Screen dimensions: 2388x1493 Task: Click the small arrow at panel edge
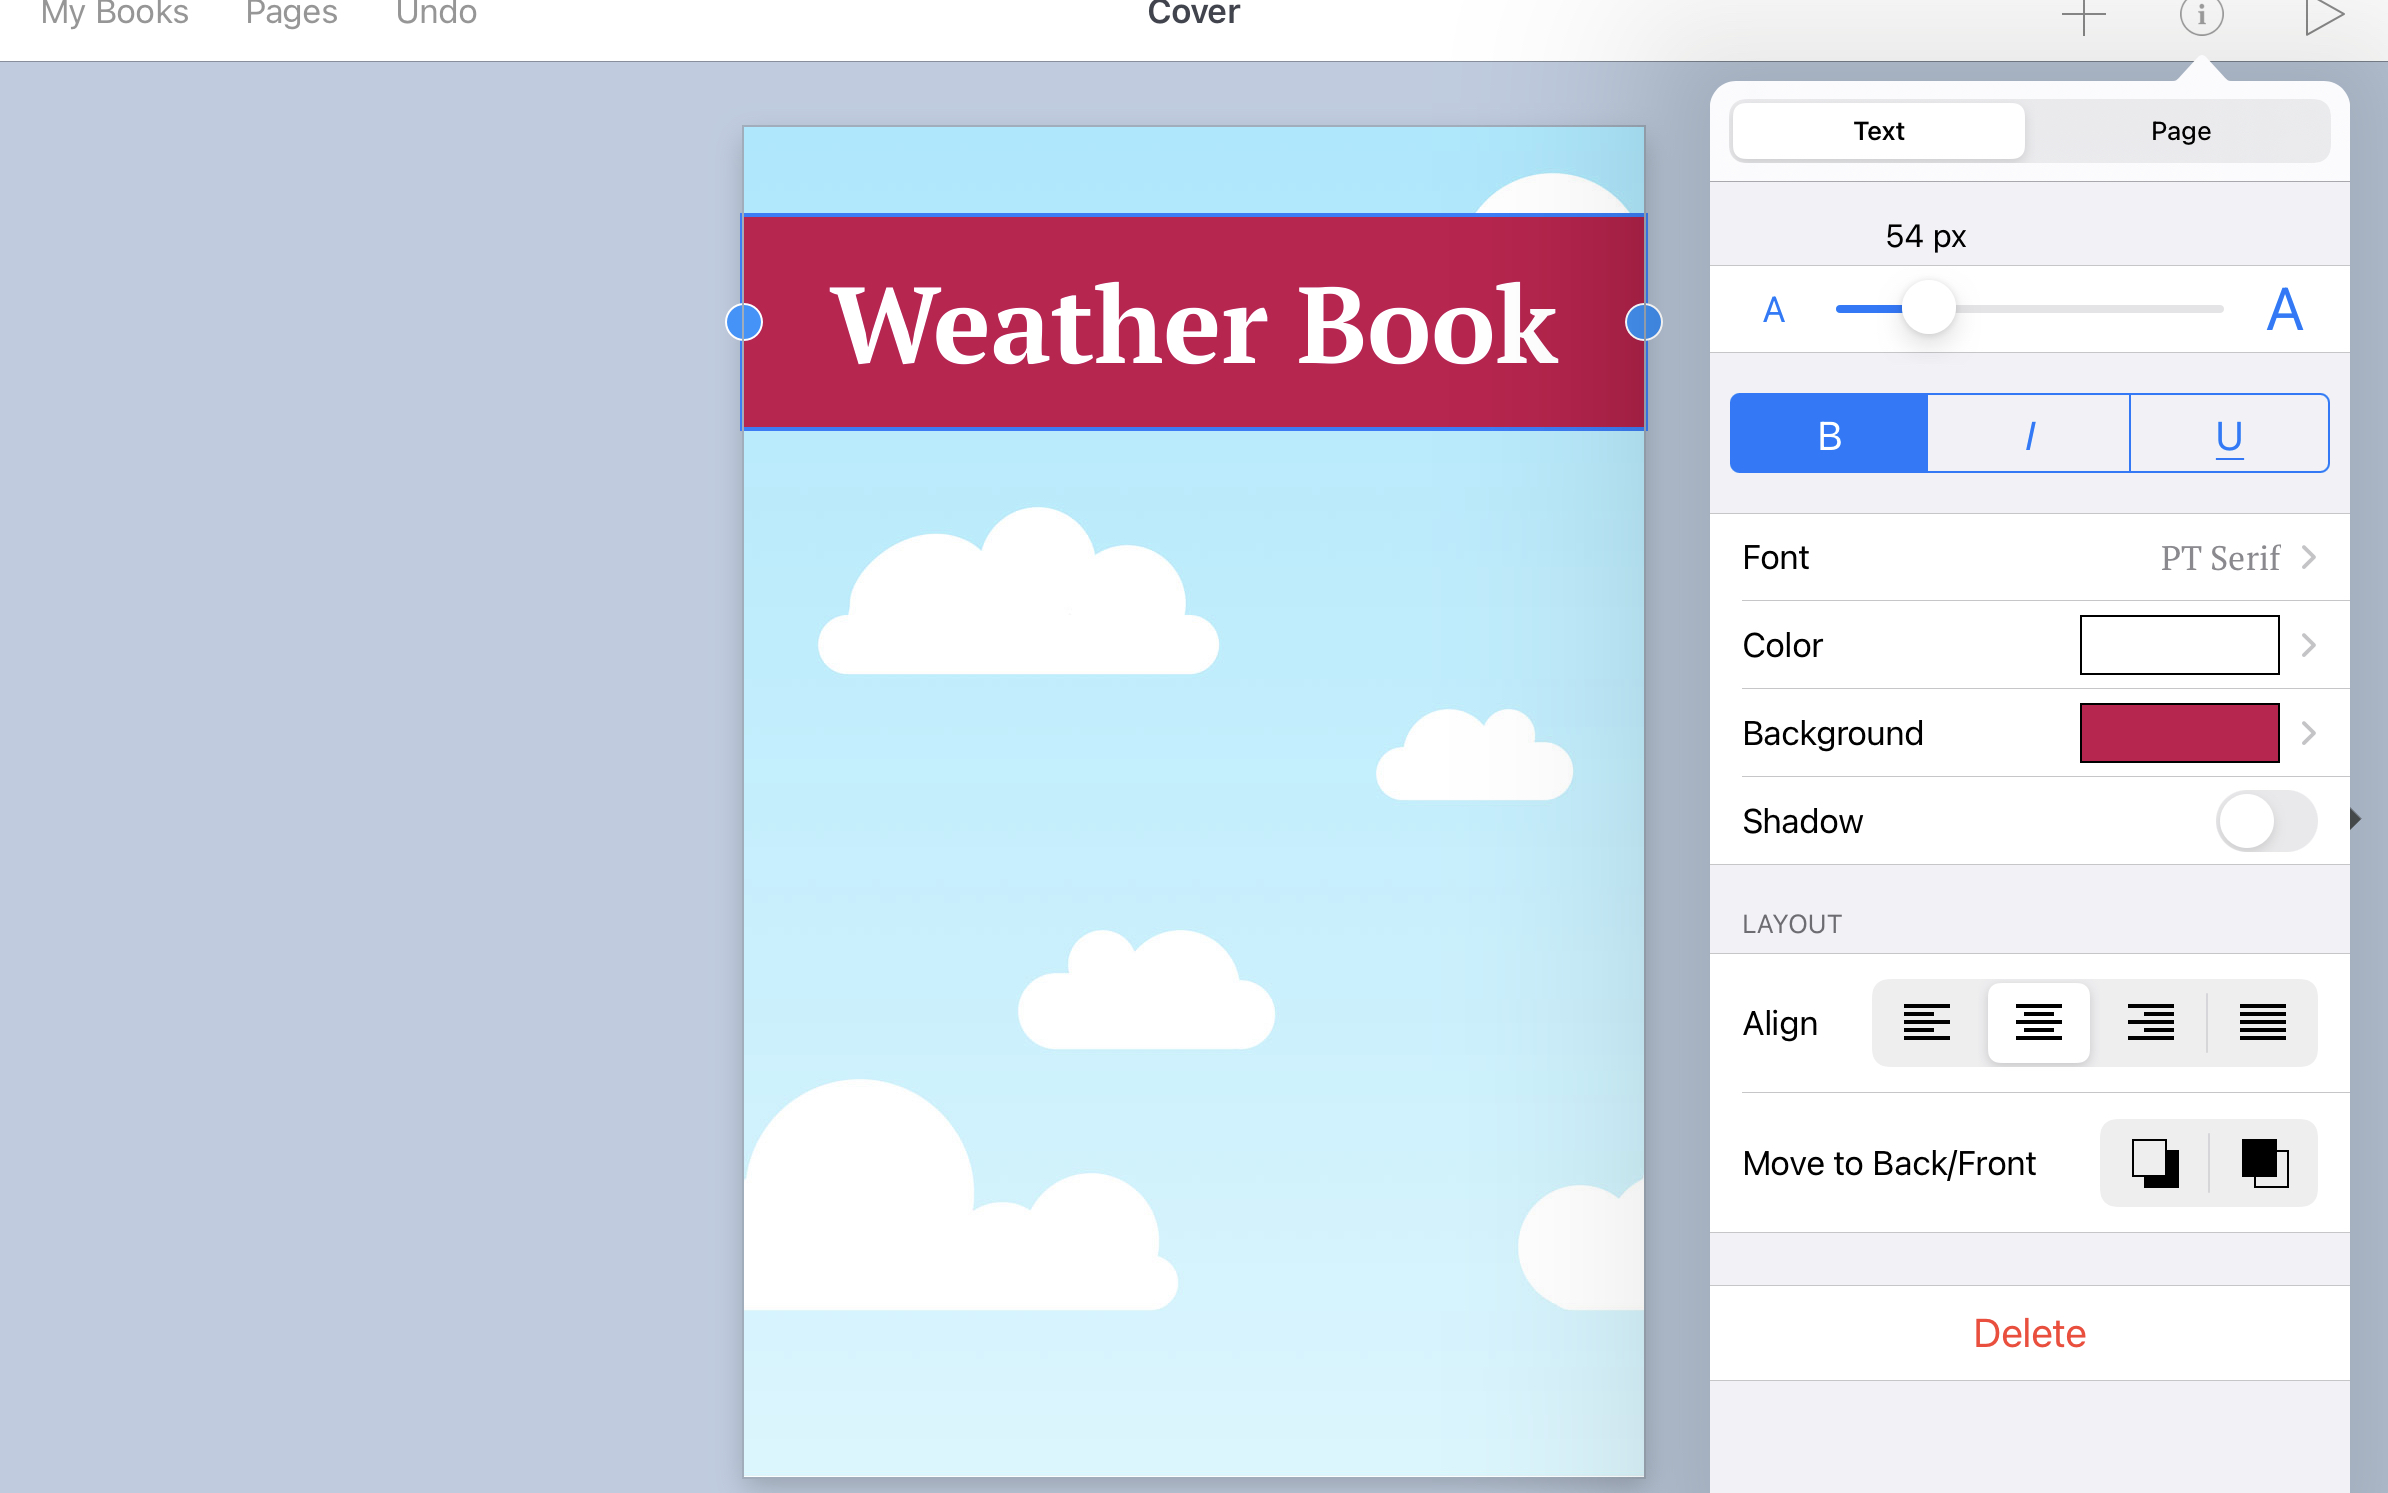click(2355, 819)
